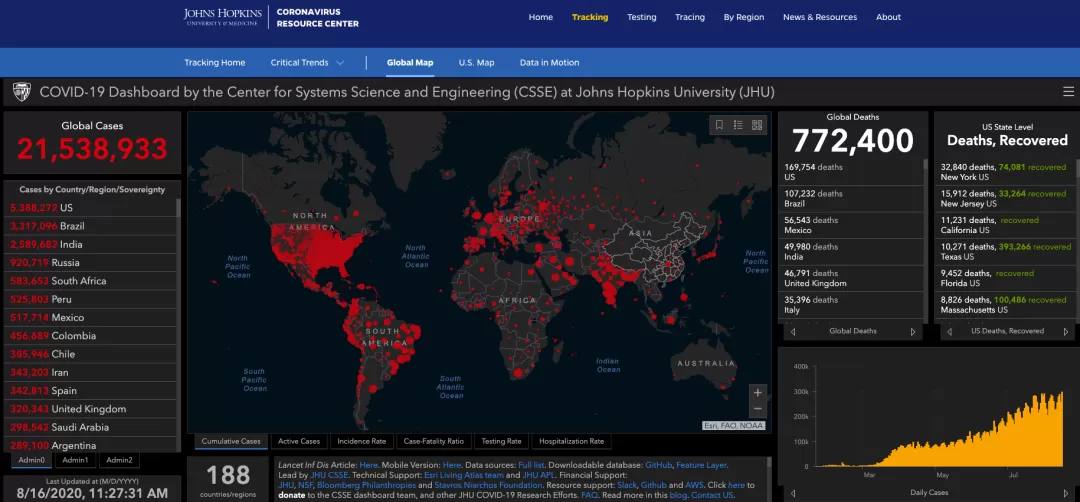Zoom in the map with plus button
This screenshot has width=1080, height=502.
pyautogui.click(x=758, y=393)
